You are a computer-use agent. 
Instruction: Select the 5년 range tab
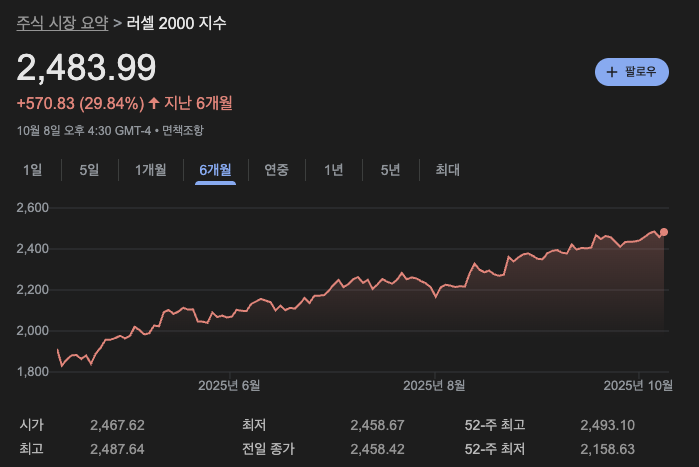pos(390,170)
